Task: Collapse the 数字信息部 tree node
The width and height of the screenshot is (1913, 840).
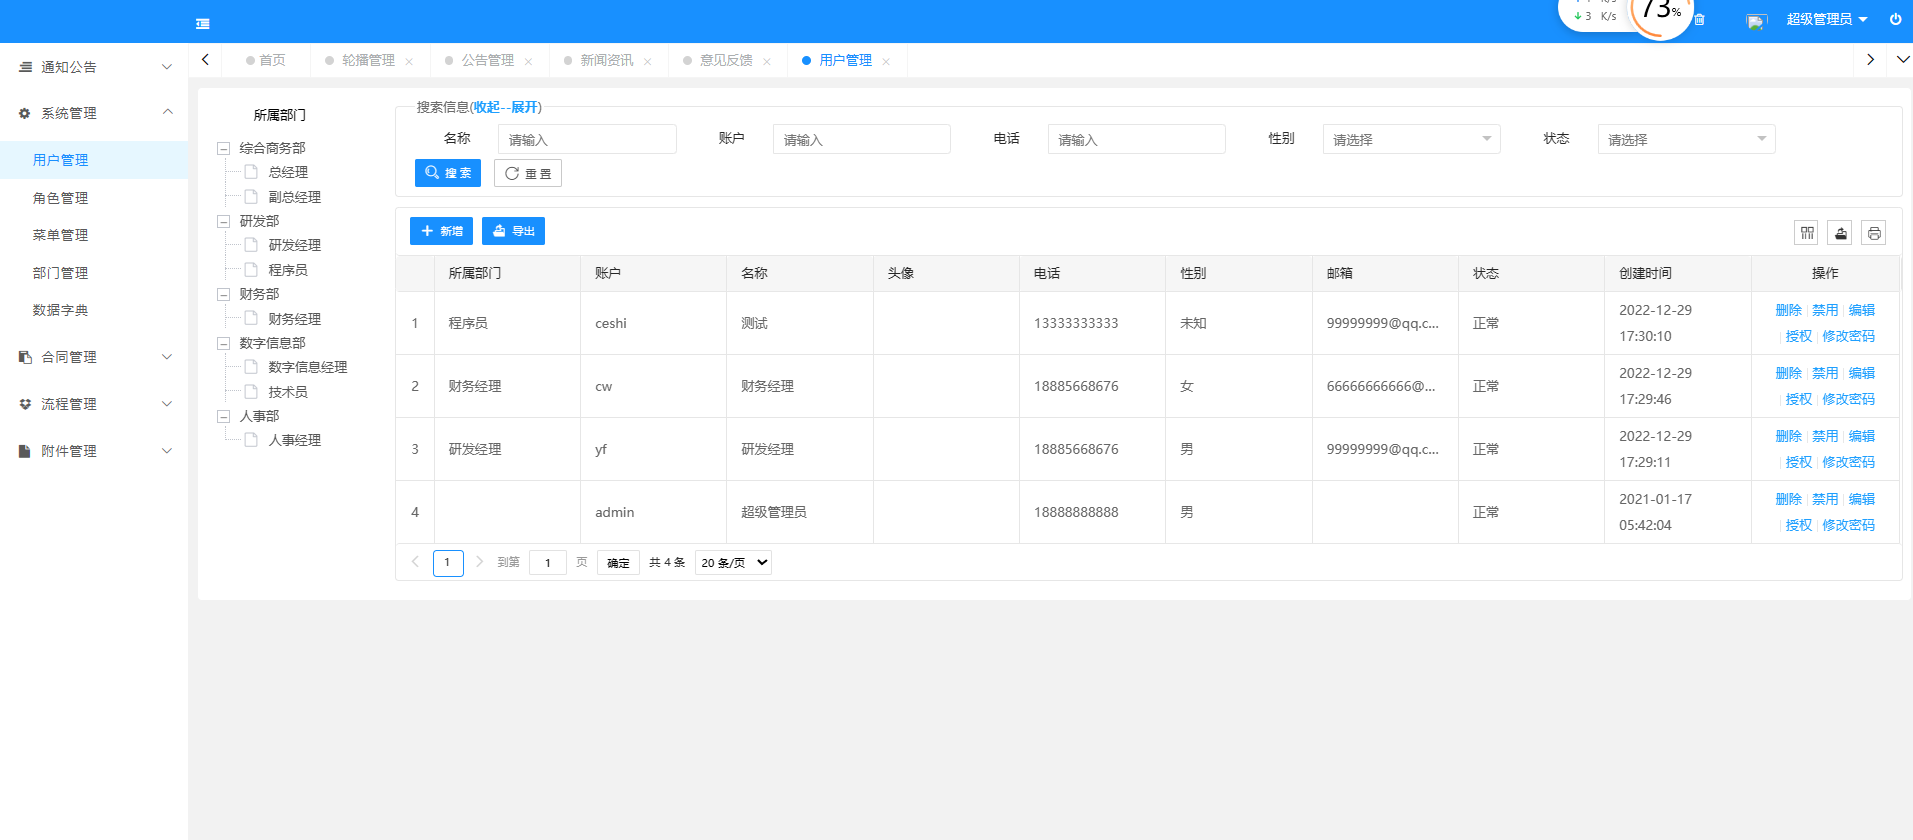Action: pos(224,343)
